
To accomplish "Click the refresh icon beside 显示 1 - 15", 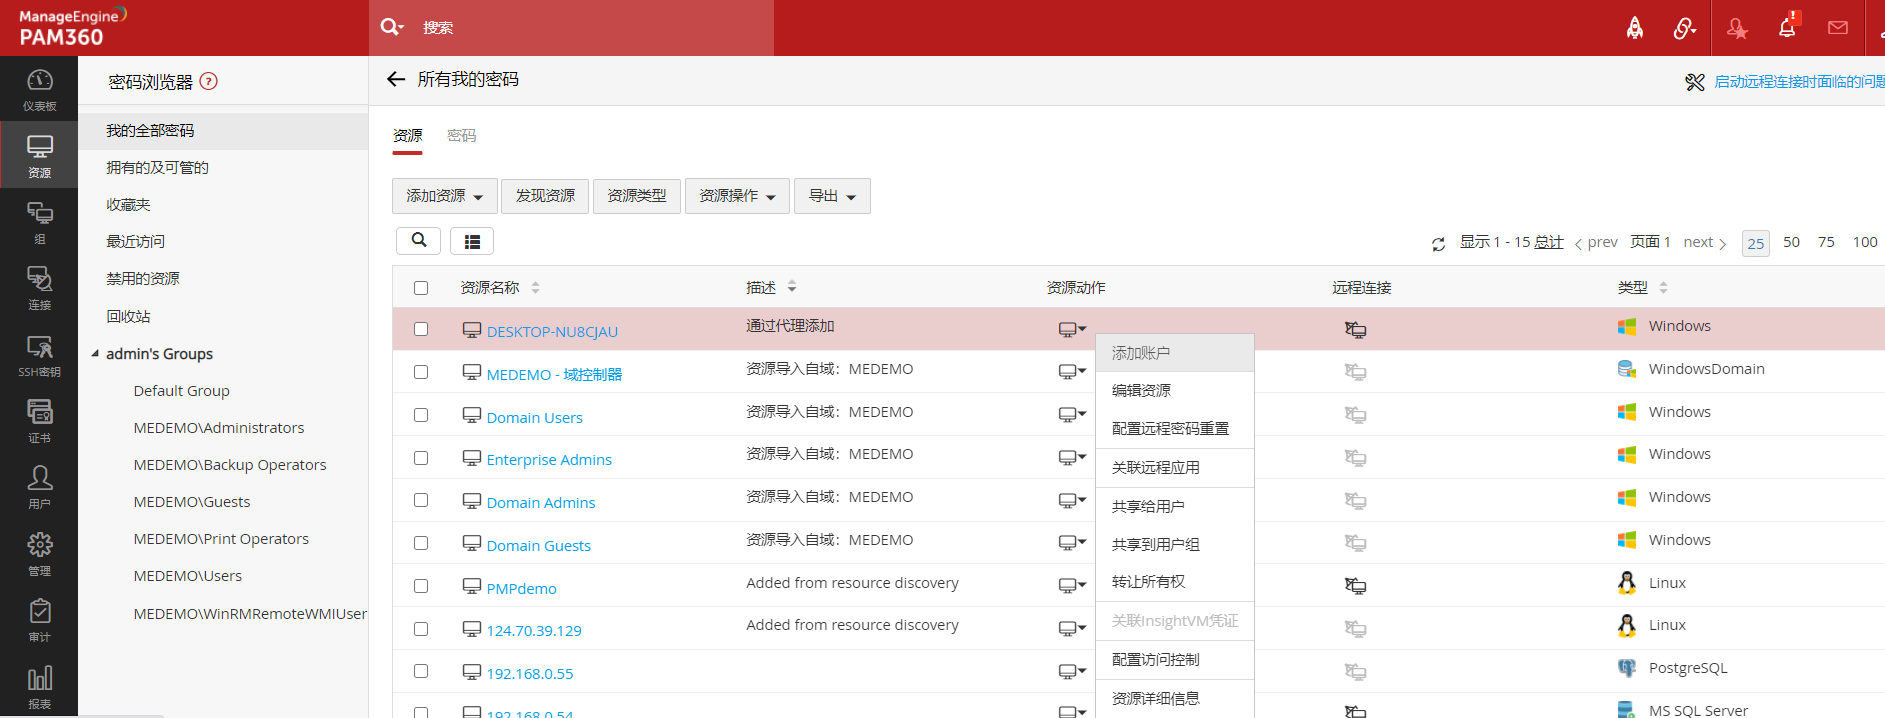I will pyautogui.click(x=1438, y=244).
